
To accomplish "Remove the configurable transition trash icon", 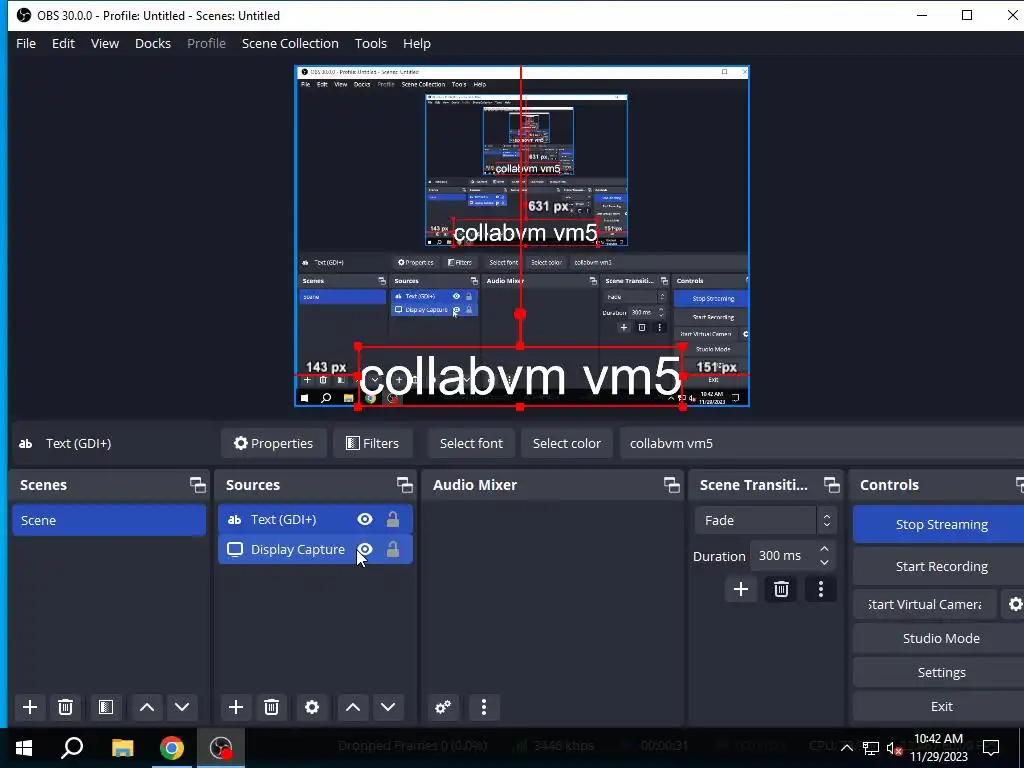I will pos(781,590).
